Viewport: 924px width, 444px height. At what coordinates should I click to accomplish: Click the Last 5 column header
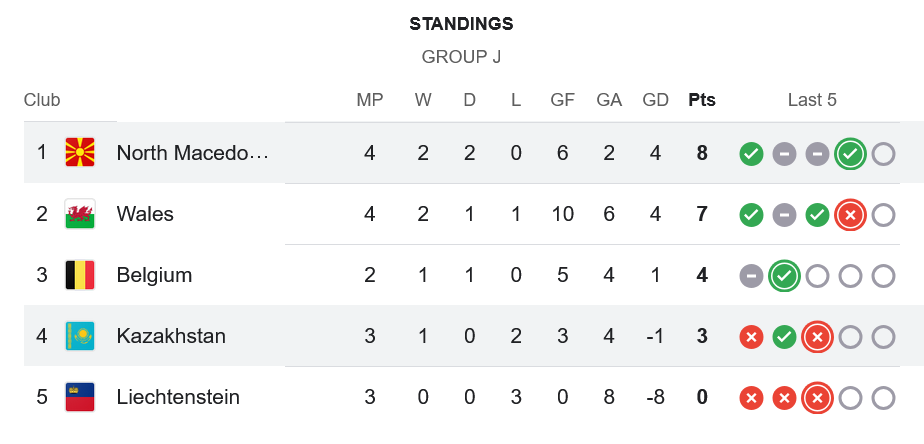(812, 100)
